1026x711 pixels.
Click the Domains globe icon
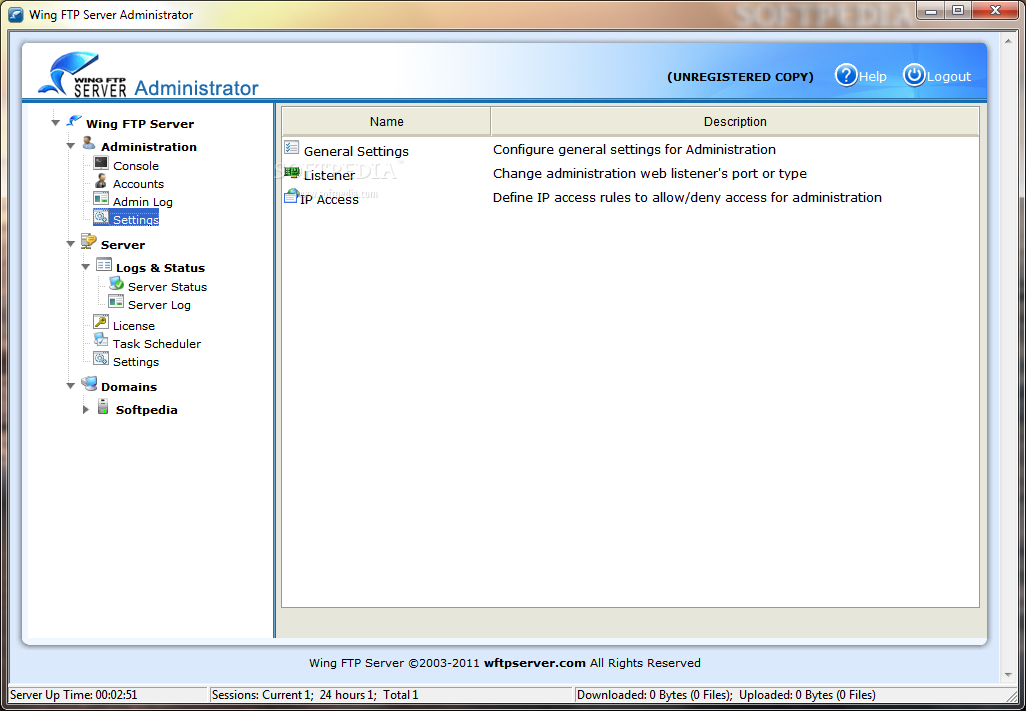pyautogui.click(x=89, y=384)
